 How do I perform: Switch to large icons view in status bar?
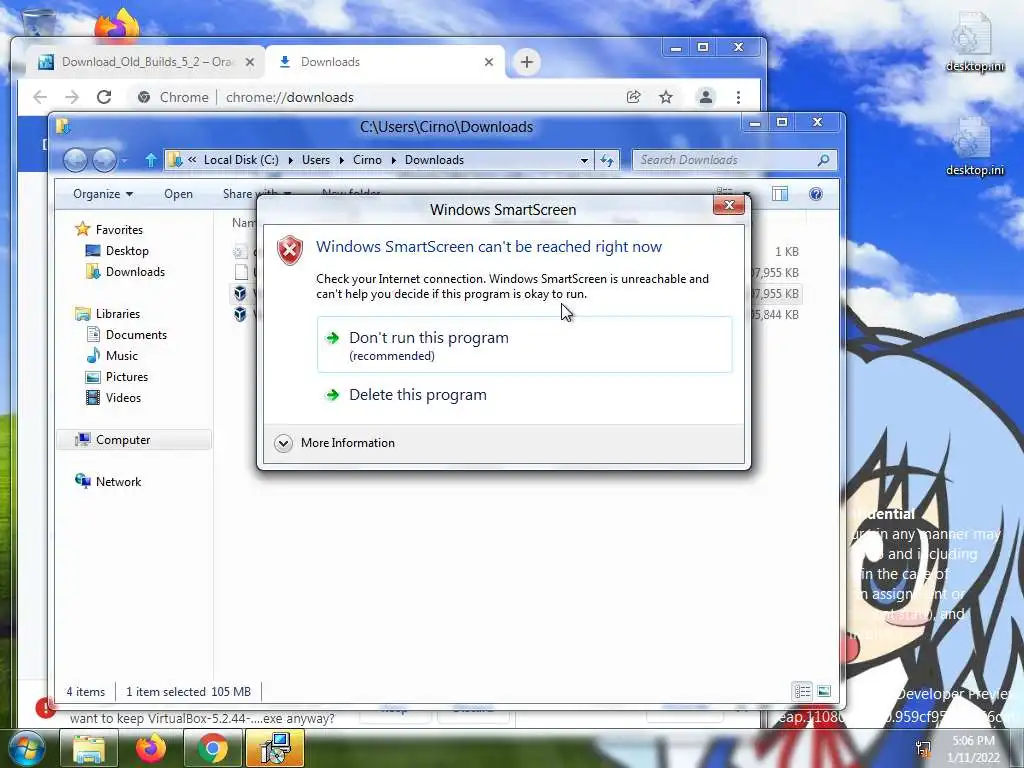pos(824,691)
